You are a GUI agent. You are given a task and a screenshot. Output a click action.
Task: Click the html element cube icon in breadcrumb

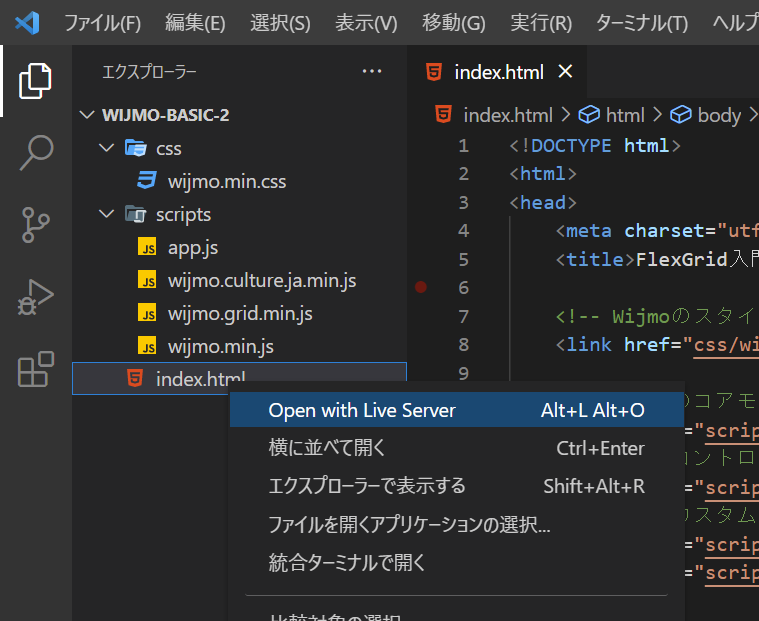[589, 115]
